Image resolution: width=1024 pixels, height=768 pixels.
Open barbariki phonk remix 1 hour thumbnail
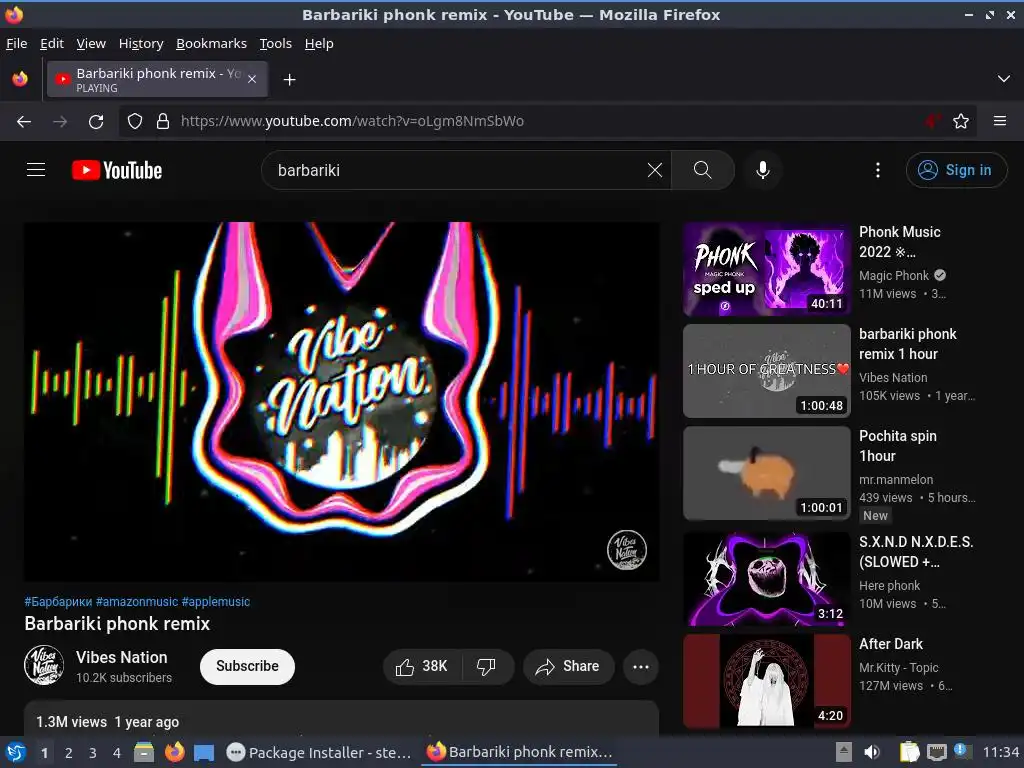point(767,371)
